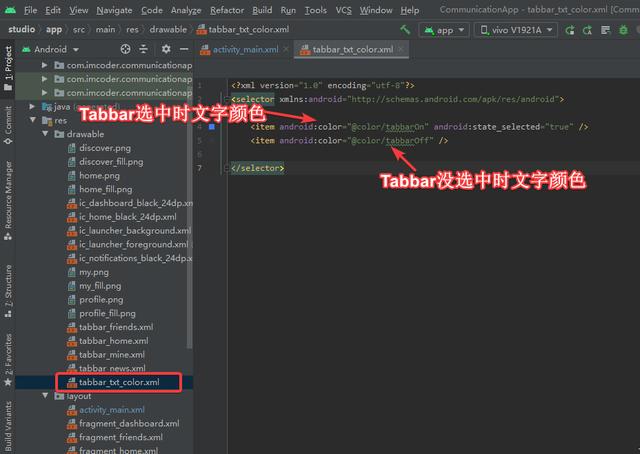Open the Tools menu
The width and height of the screenshot is (640, 454).
(316, 10)
